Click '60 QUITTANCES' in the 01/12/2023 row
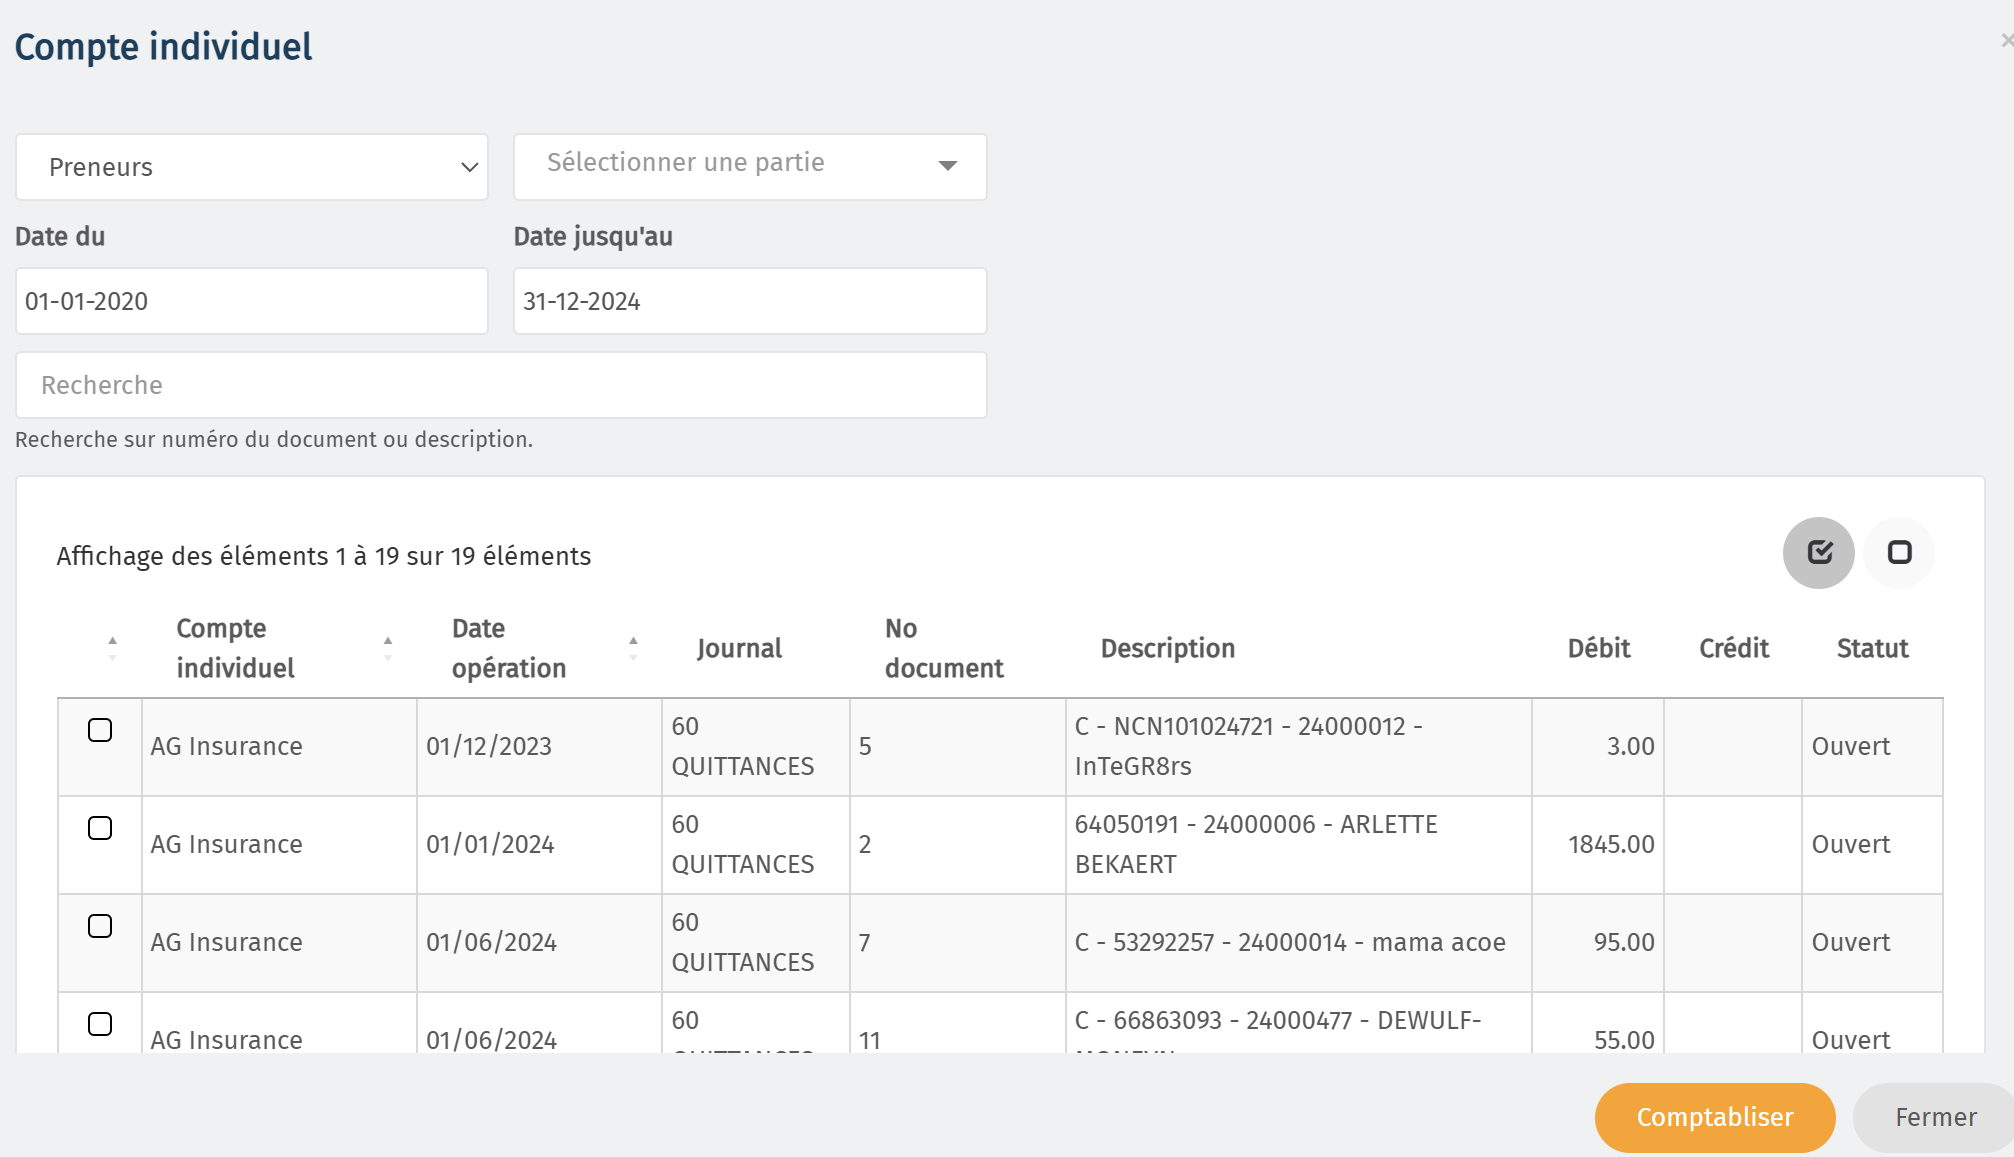The image size is (2014, 1157). 743,746
